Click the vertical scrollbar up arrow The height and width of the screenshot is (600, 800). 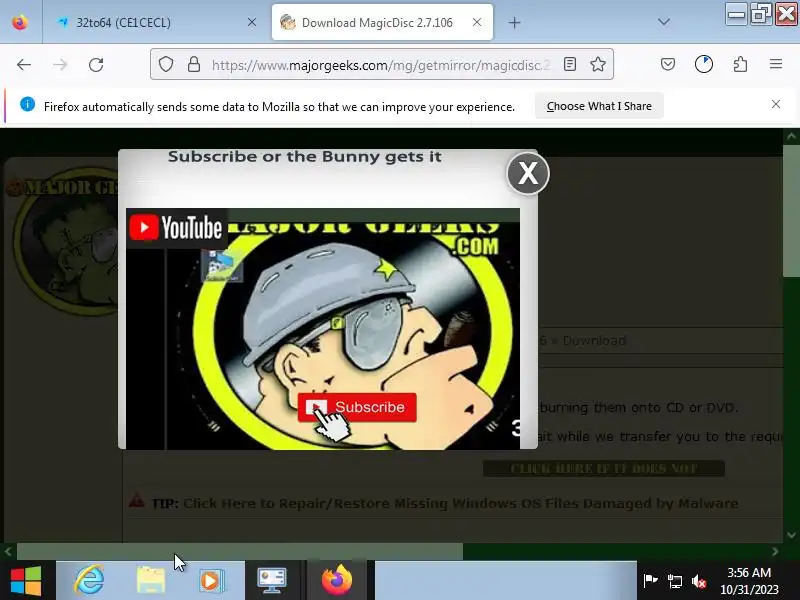coord(791,137)
